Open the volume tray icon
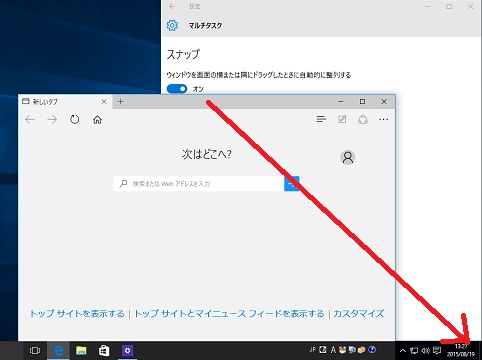 (x=425, y=351)
